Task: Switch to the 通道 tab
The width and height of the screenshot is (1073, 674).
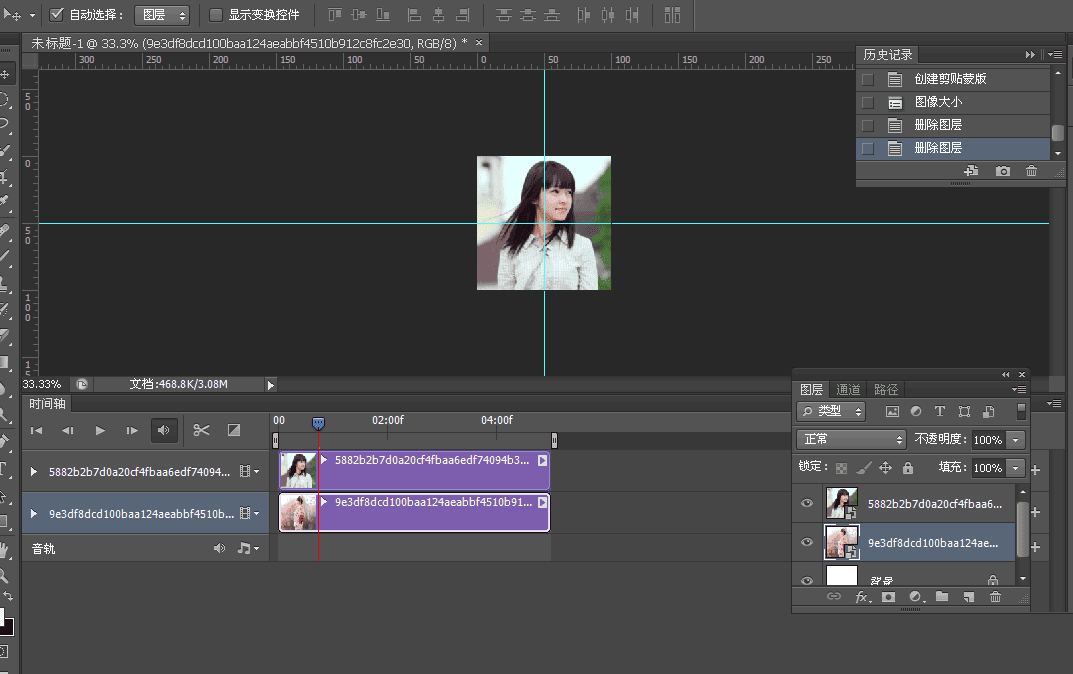Action: coord(848,389)
